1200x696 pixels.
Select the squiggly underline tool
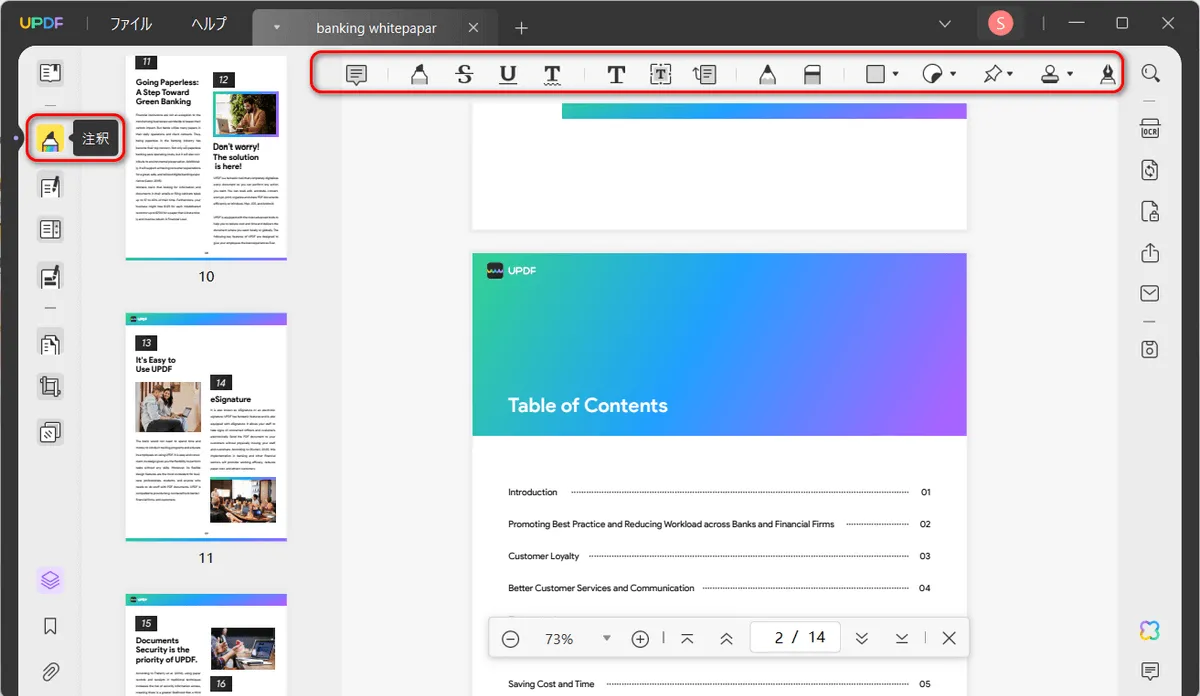552,74
